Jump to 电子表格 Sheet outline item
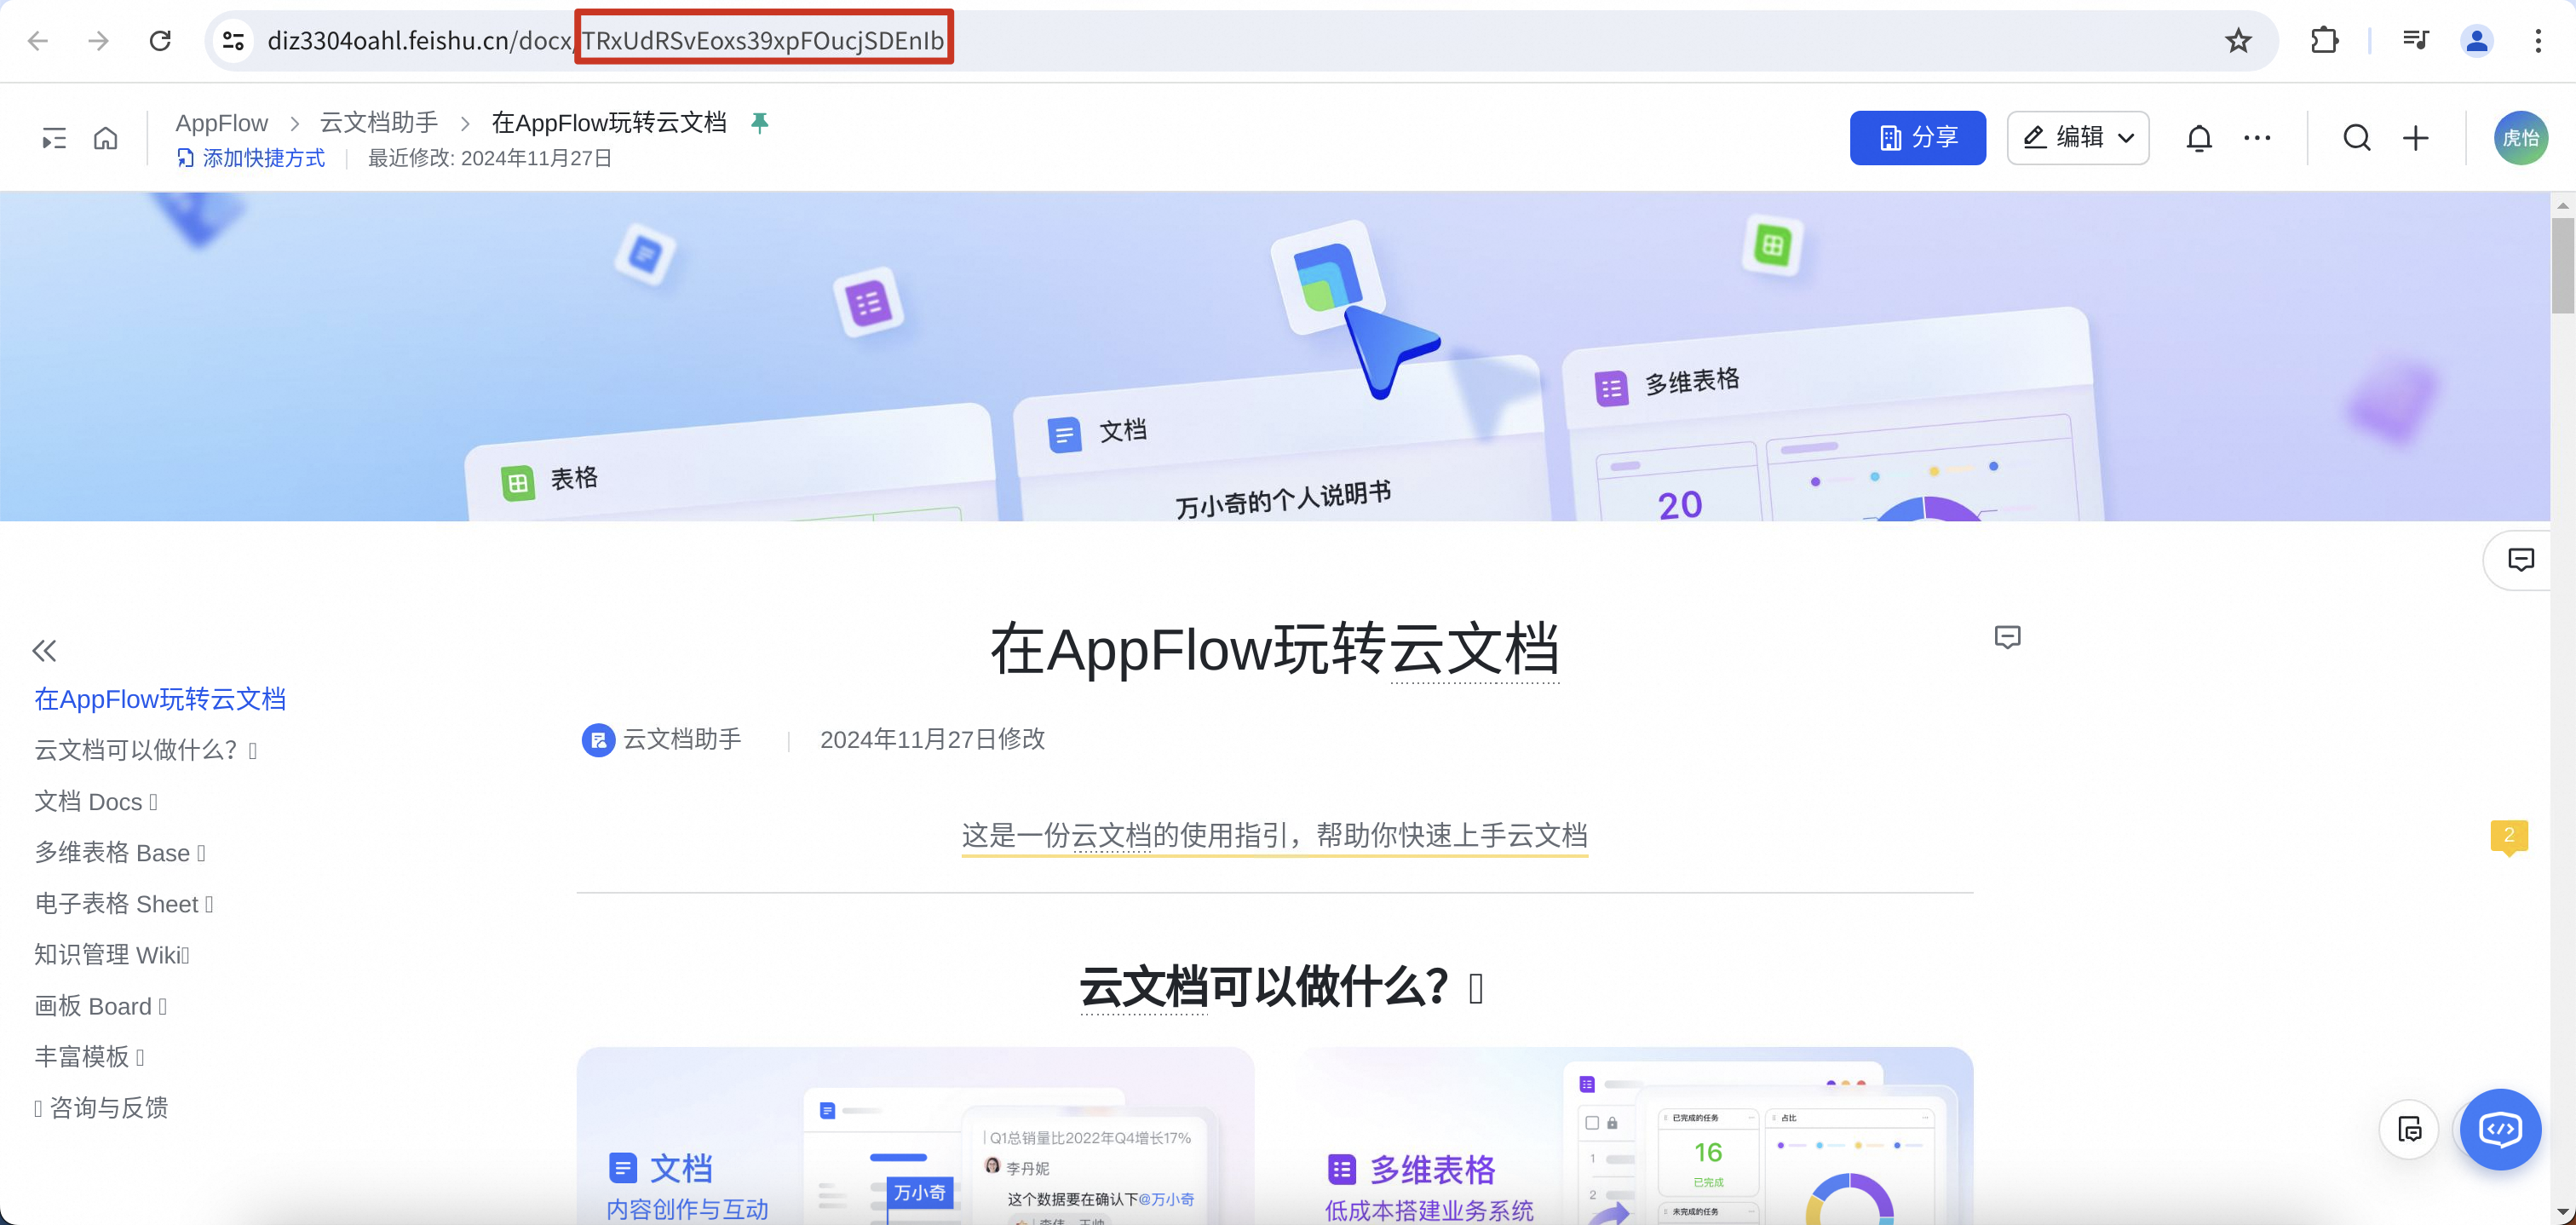Viewport: 2576px width, 1225px height. pyautogui.click(x=124, y=903)
